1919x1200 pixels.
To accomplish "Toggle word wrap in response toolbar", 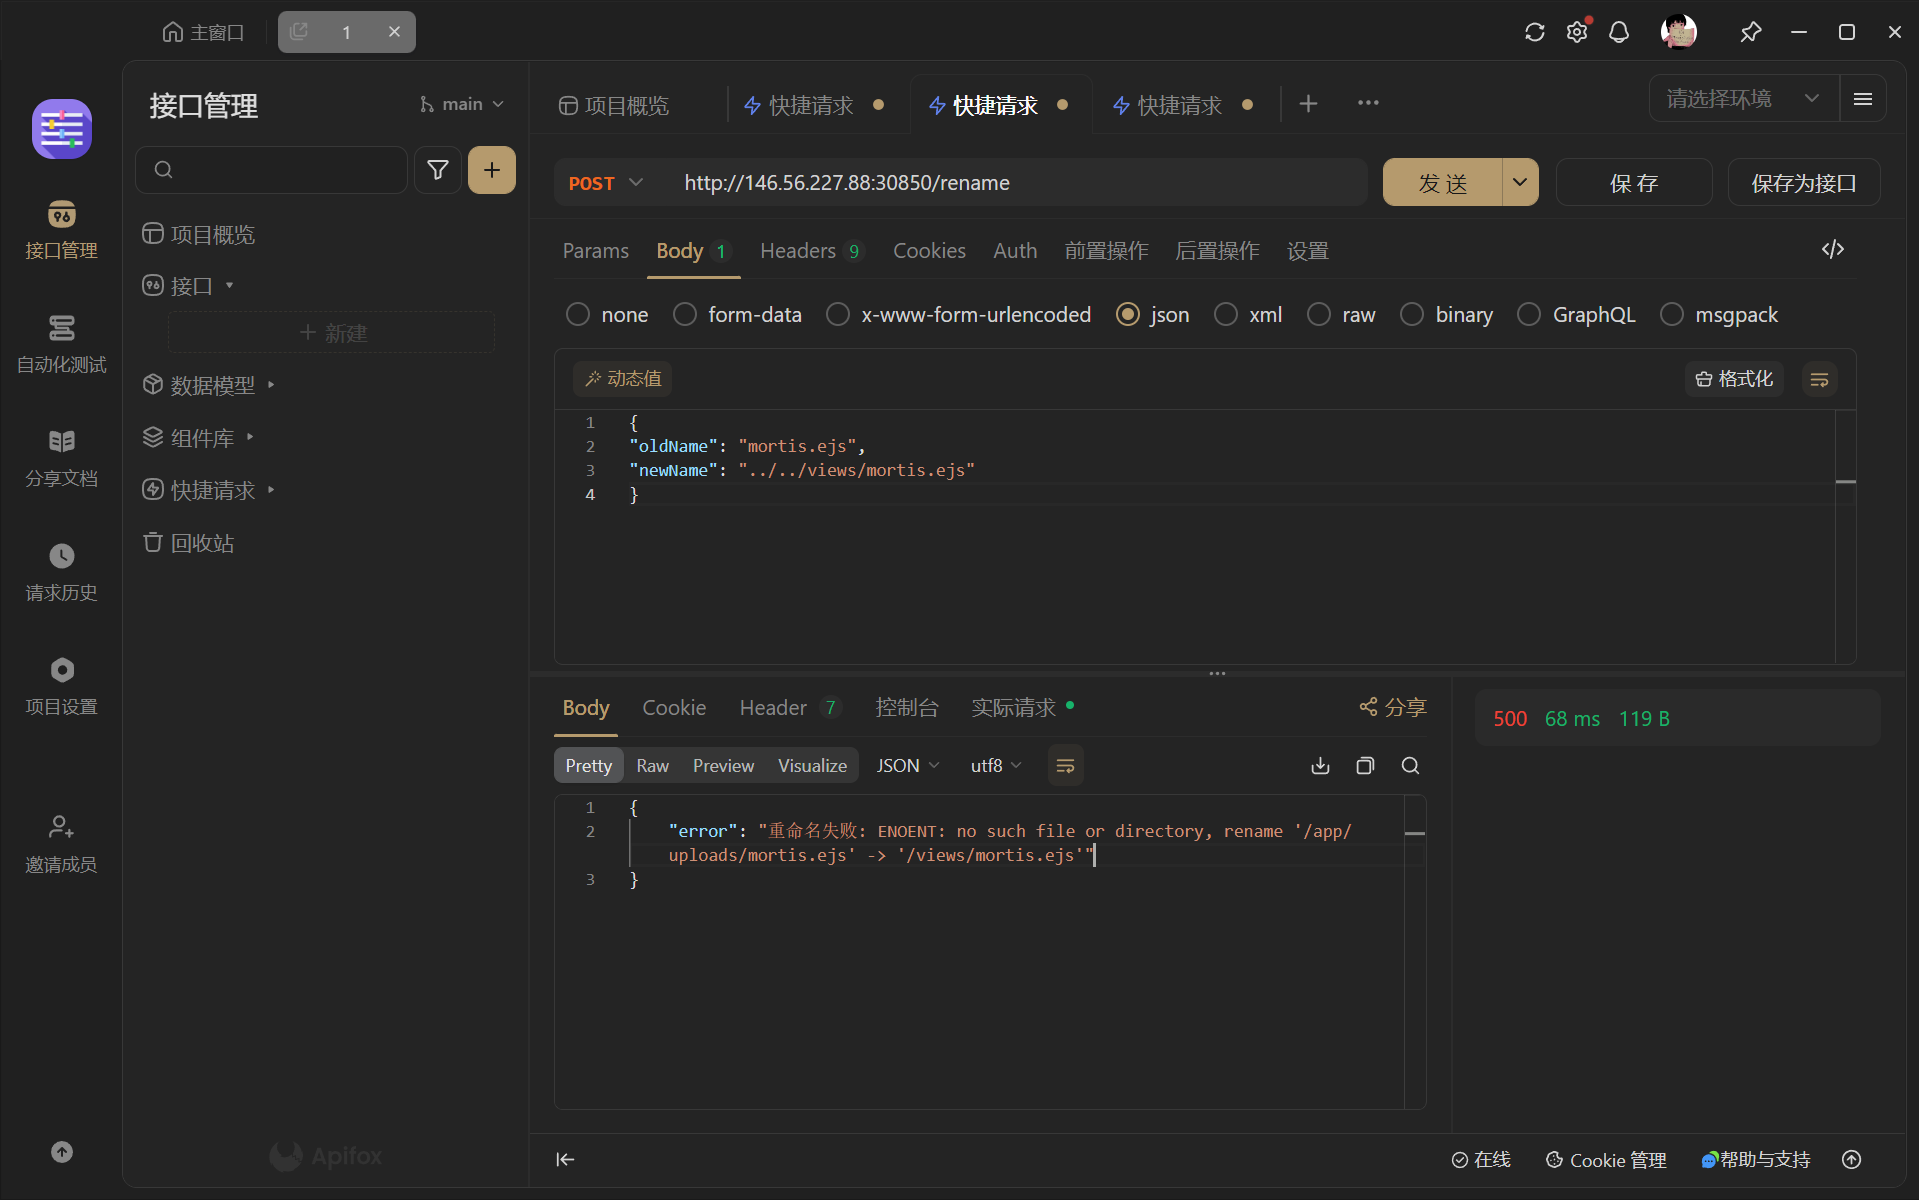I will click(1066, 766).
